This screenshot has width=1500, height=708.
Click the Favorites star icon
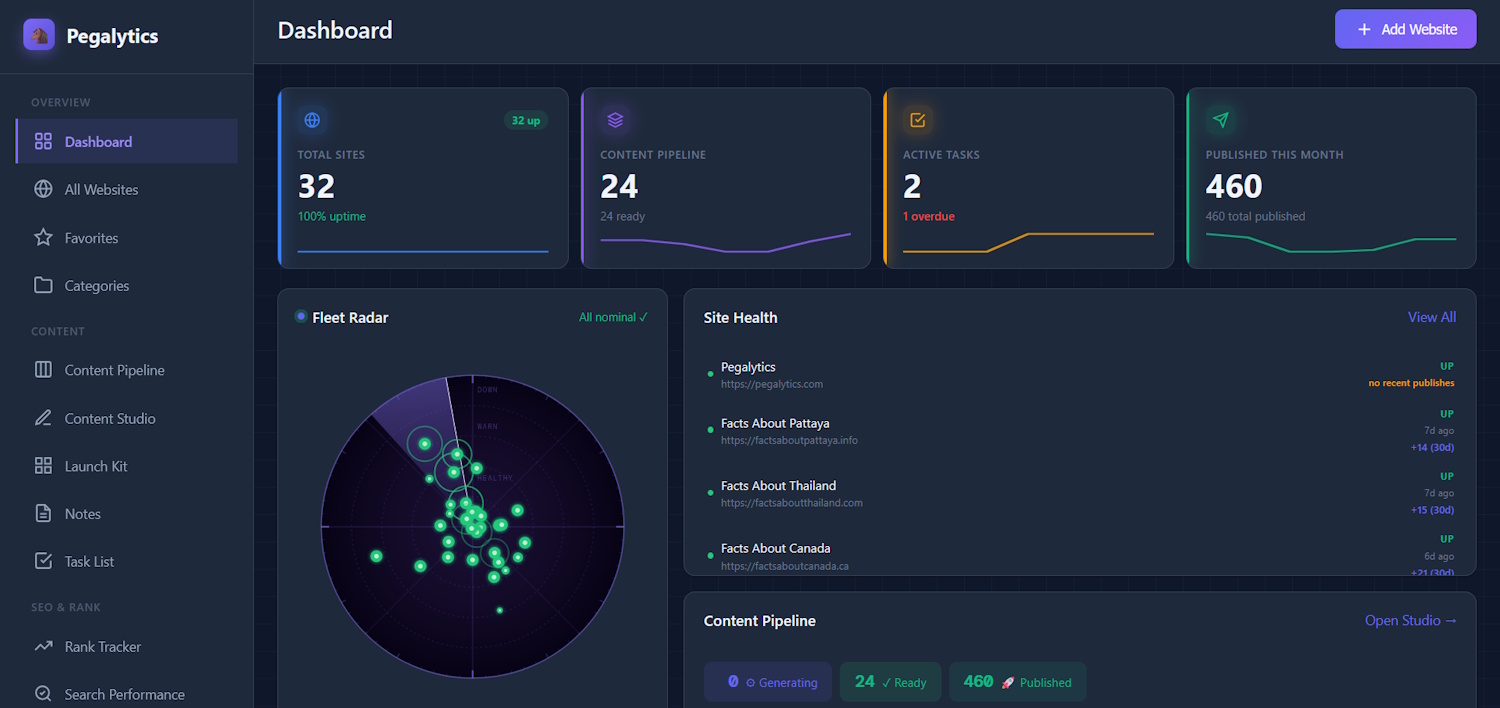[x=43, y=238]
